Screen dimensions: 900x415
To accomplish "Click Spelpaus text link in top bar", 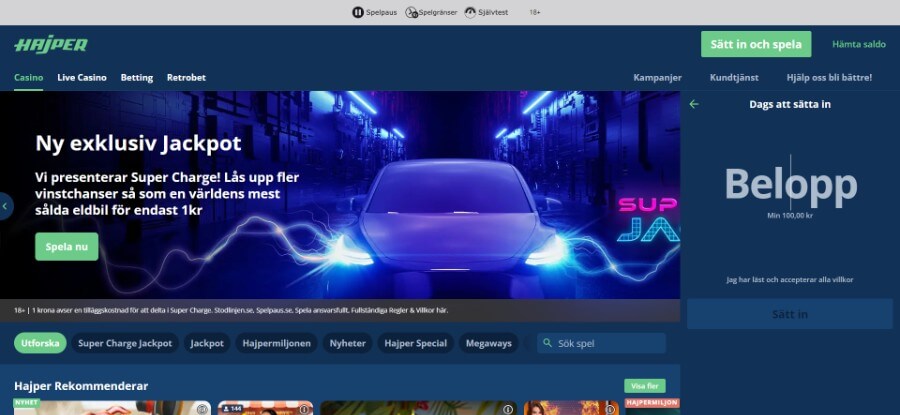I will [381, 12].
